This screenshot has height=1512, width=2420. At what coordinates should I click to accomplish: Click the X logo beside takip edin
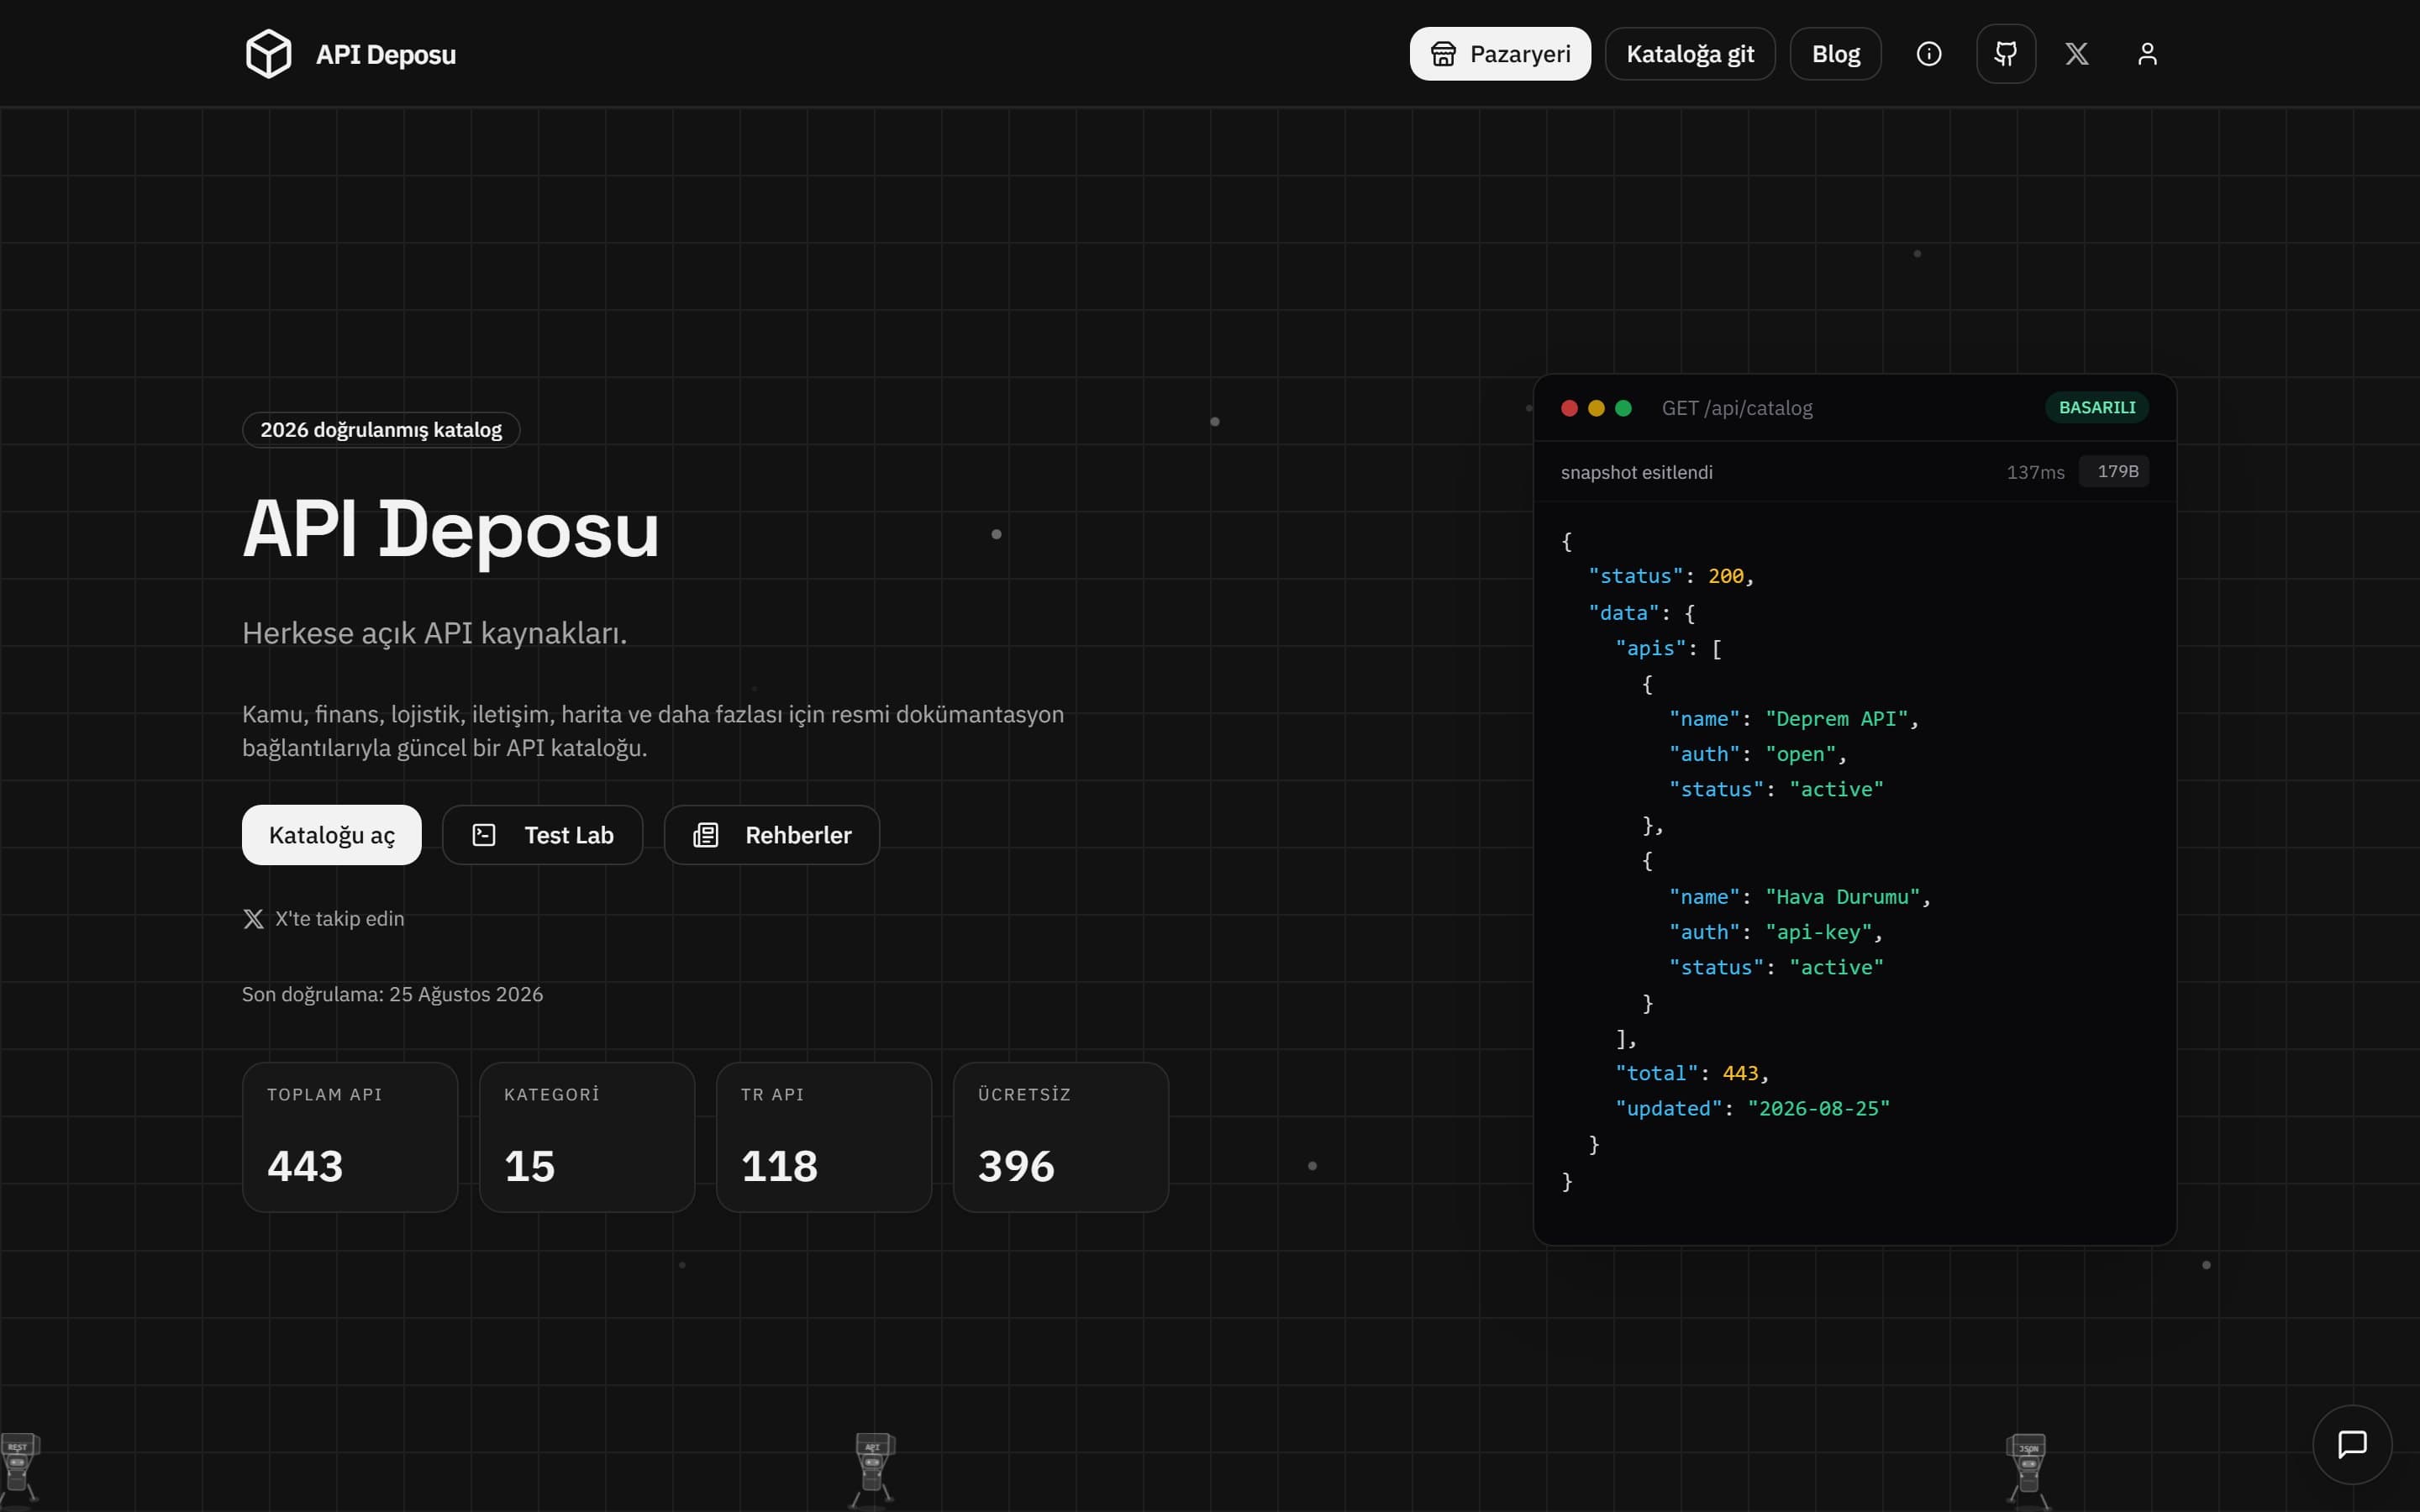tap(253, 919)
